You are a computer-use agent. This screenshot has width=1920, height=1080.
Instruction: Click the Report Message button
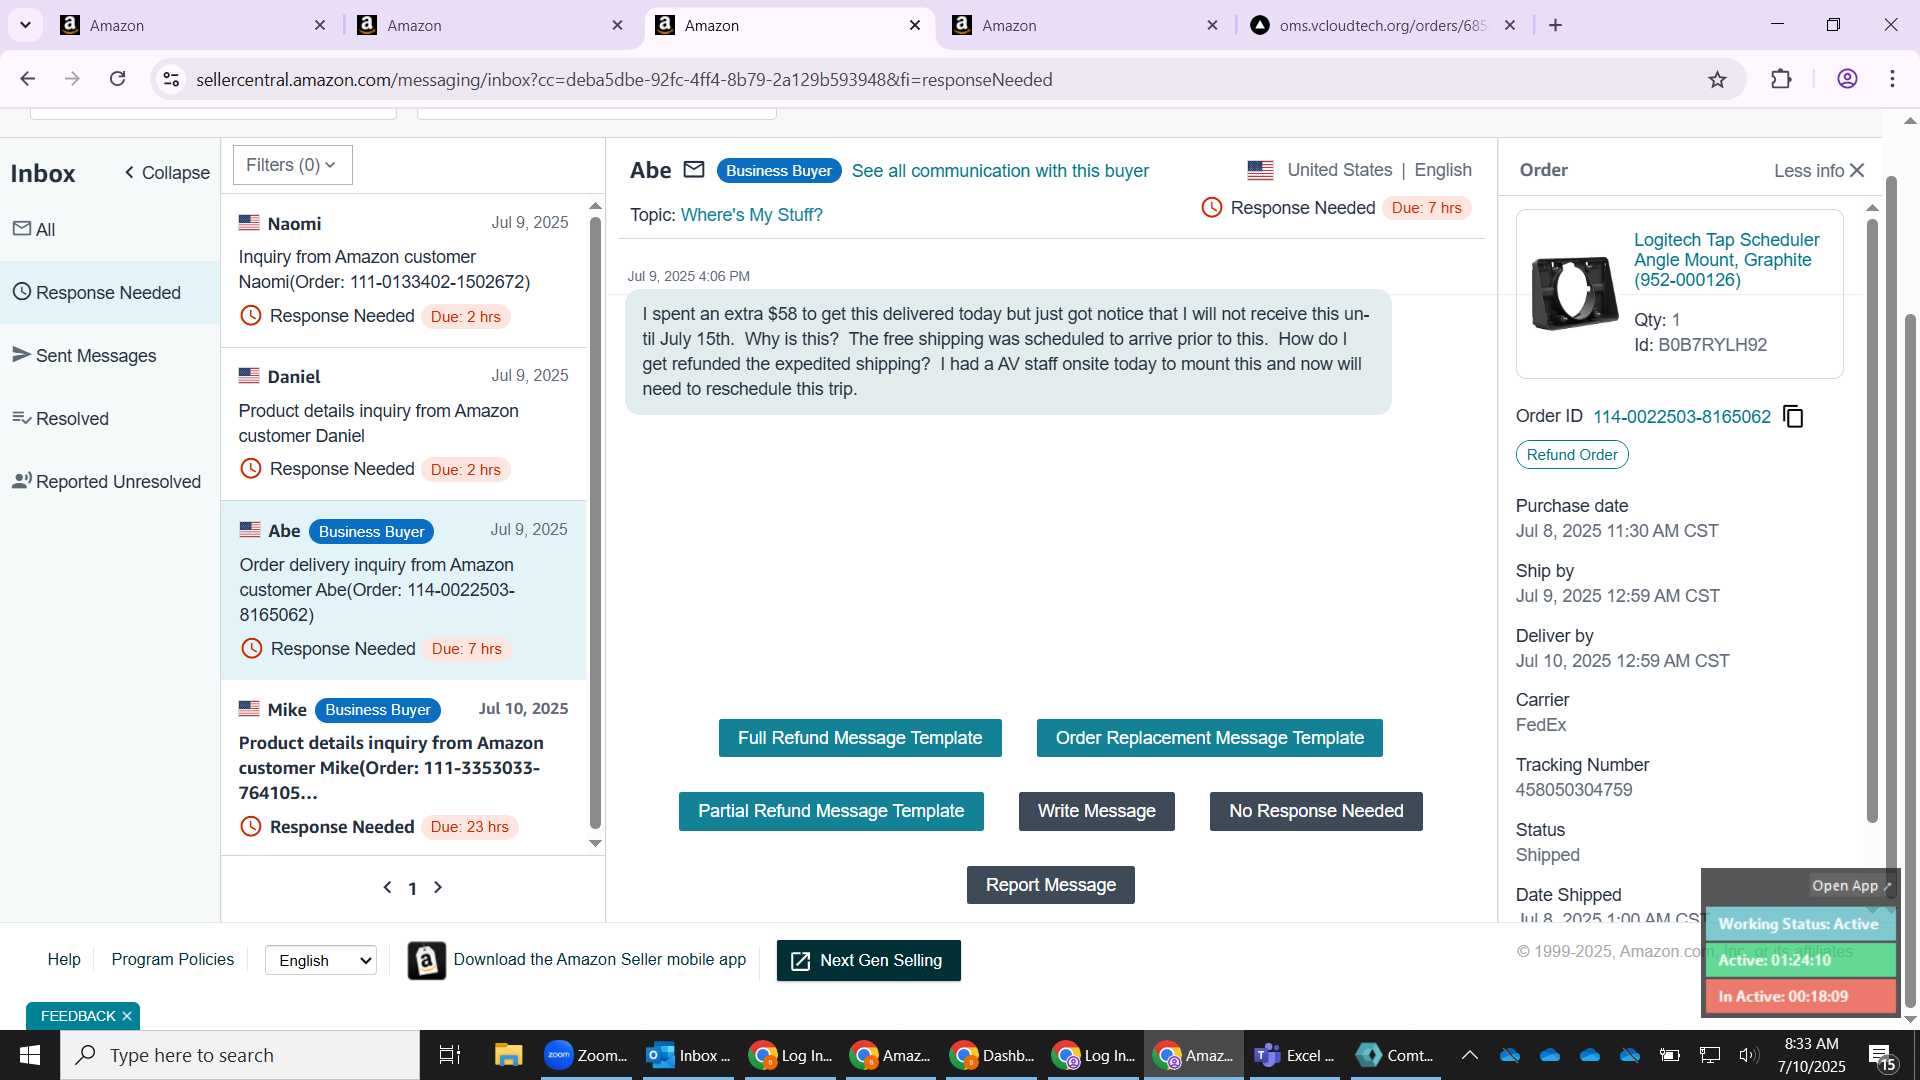1050,885
